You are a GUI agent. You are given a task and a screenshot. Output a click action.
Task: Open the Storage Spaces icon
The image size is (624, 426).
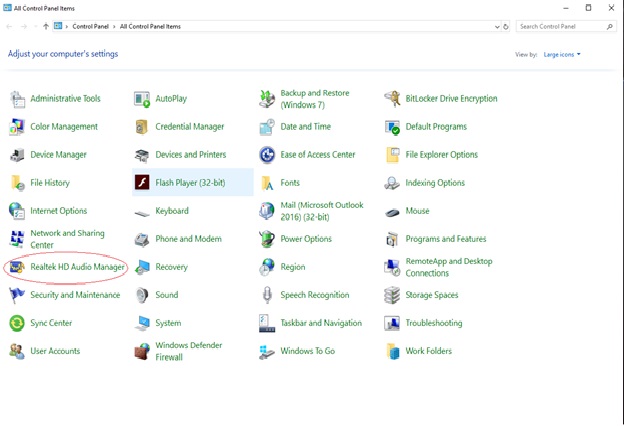pyautogui.click(x=392, y=295)
